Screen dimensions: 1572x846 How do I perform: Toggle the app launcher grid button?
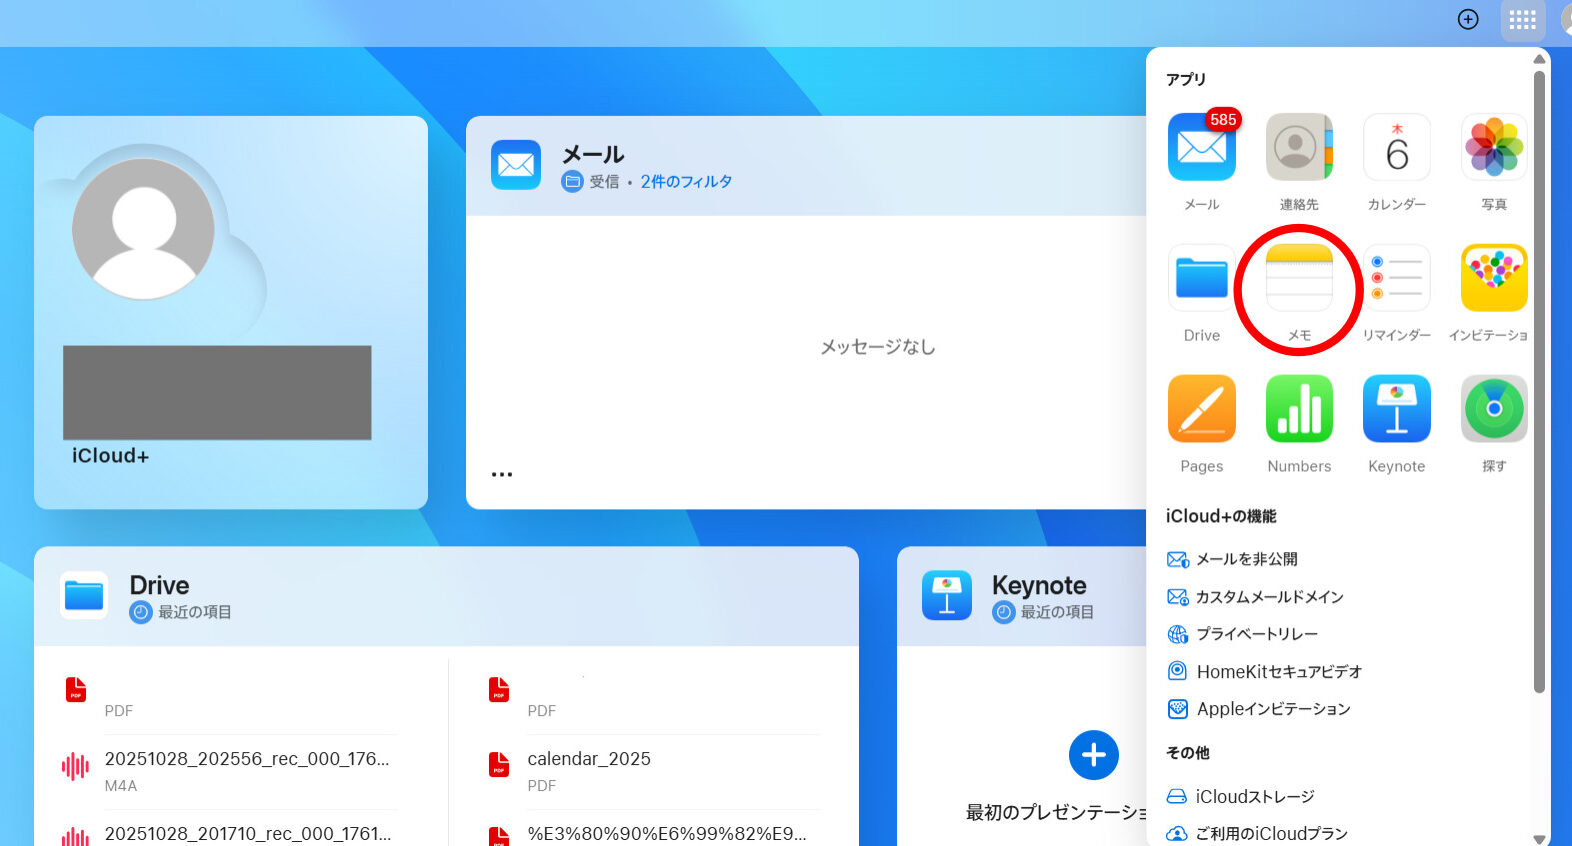click(1522, 19)
